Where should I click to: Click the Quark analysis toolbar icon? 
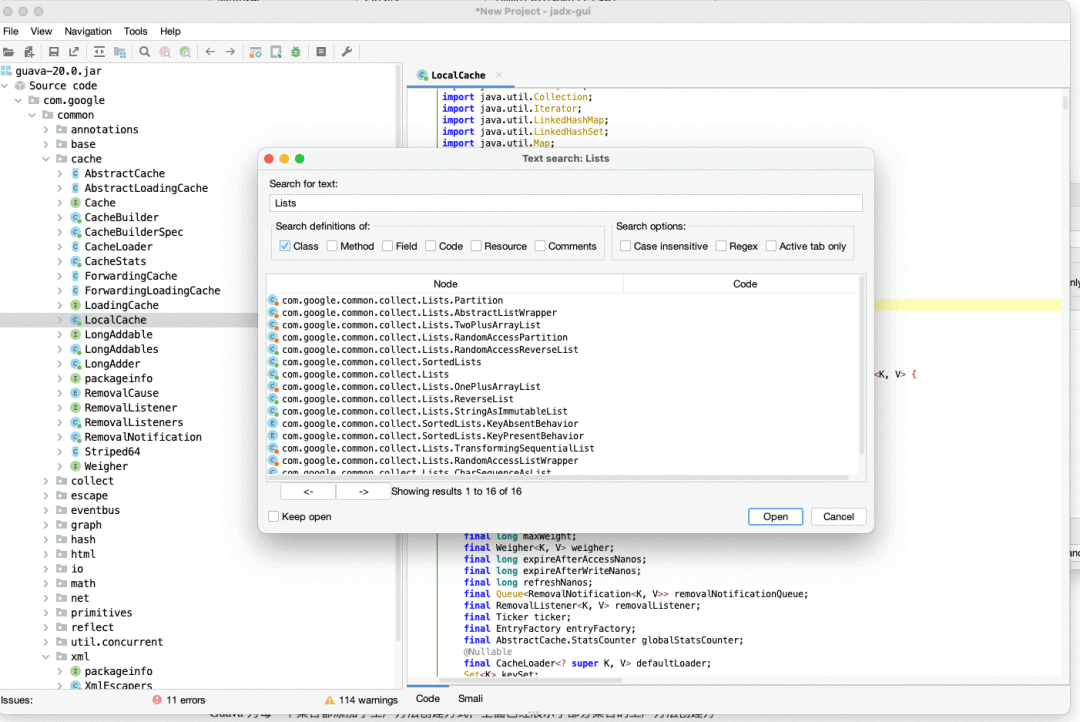tap(276, 52)
